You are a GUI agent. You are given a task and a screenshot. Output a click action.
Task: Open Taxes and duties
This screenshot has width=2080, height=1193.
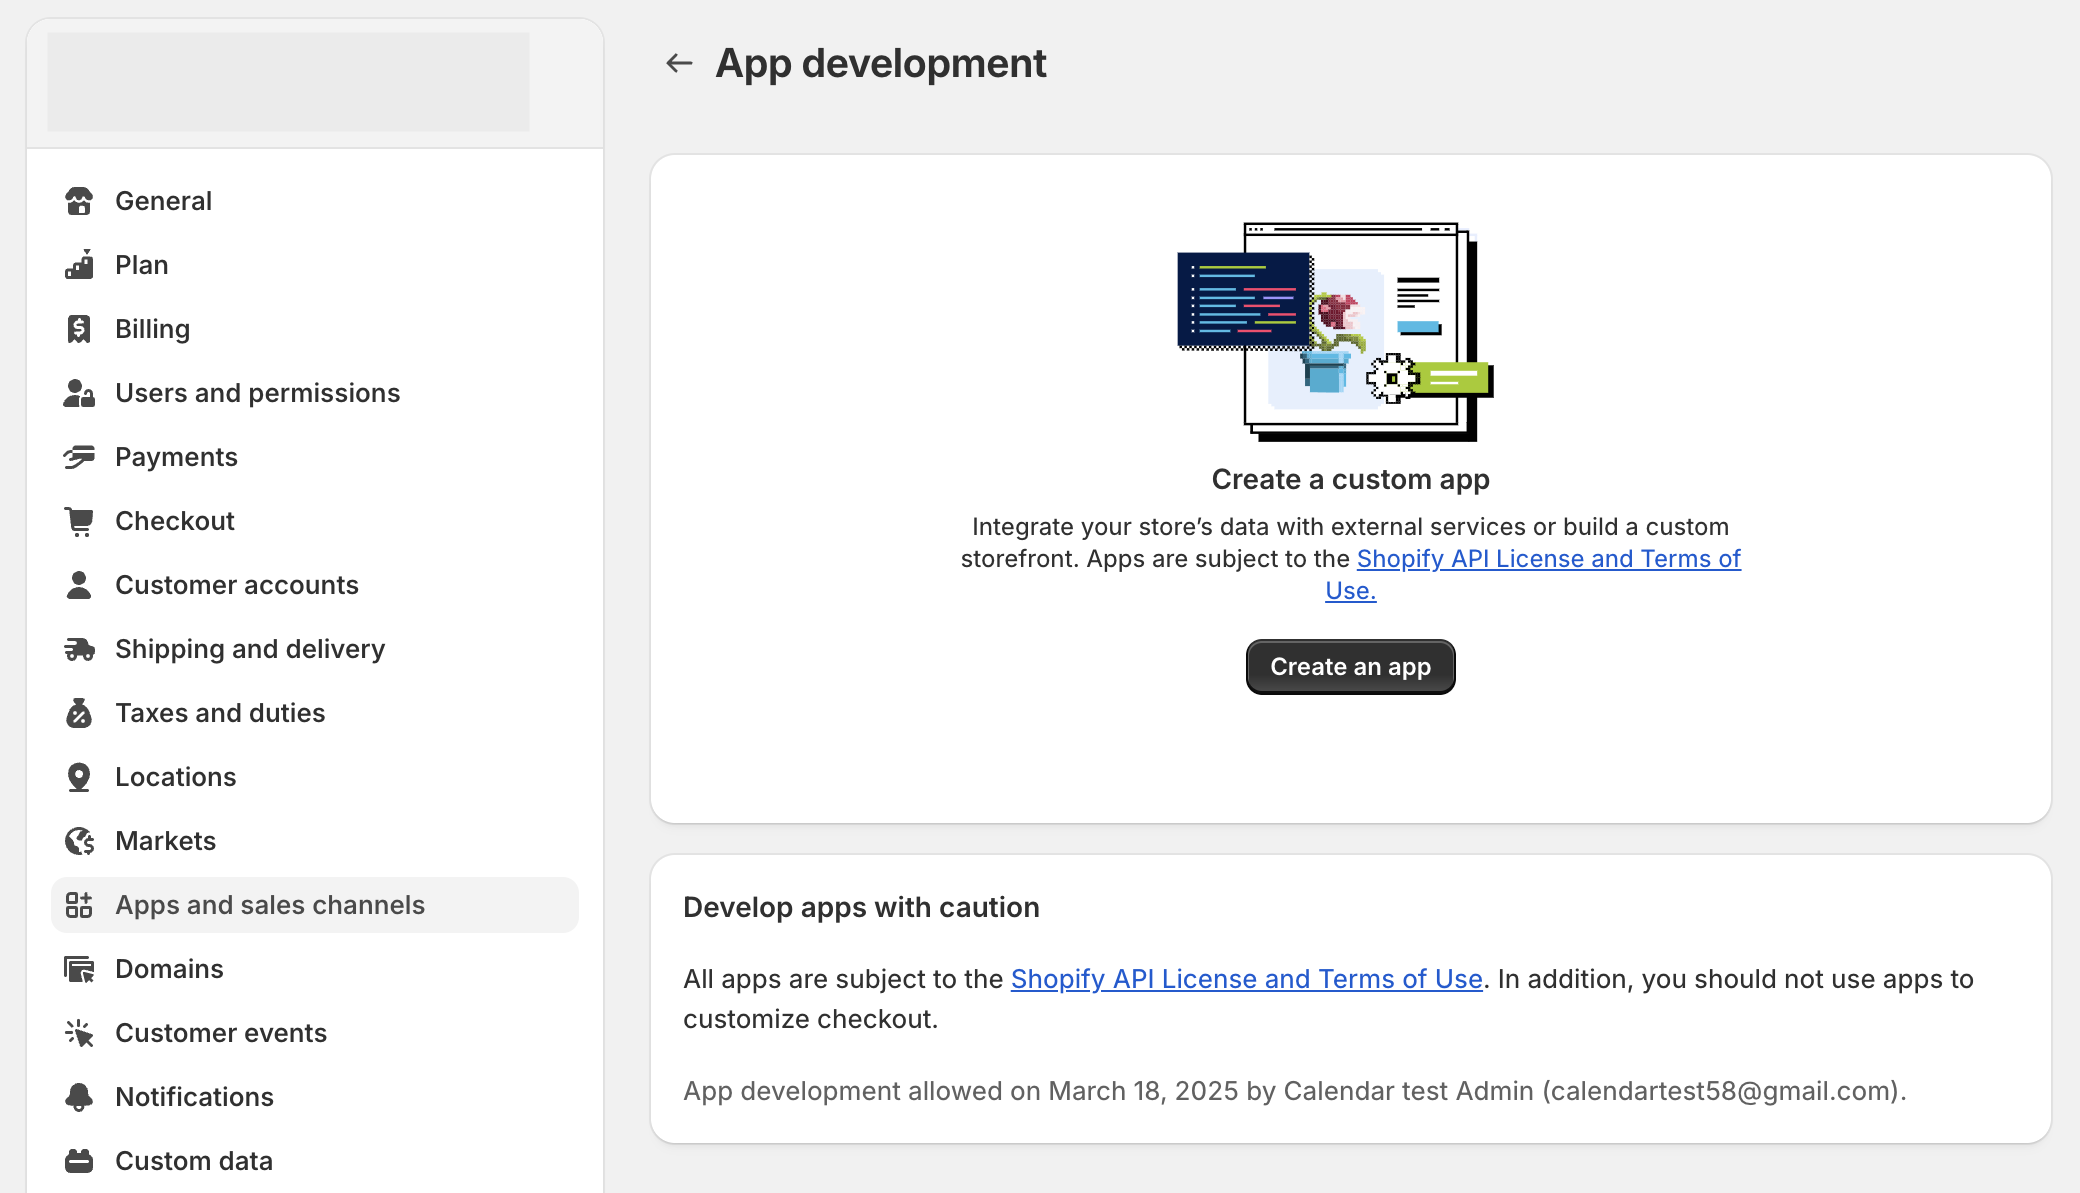[315, 713]
